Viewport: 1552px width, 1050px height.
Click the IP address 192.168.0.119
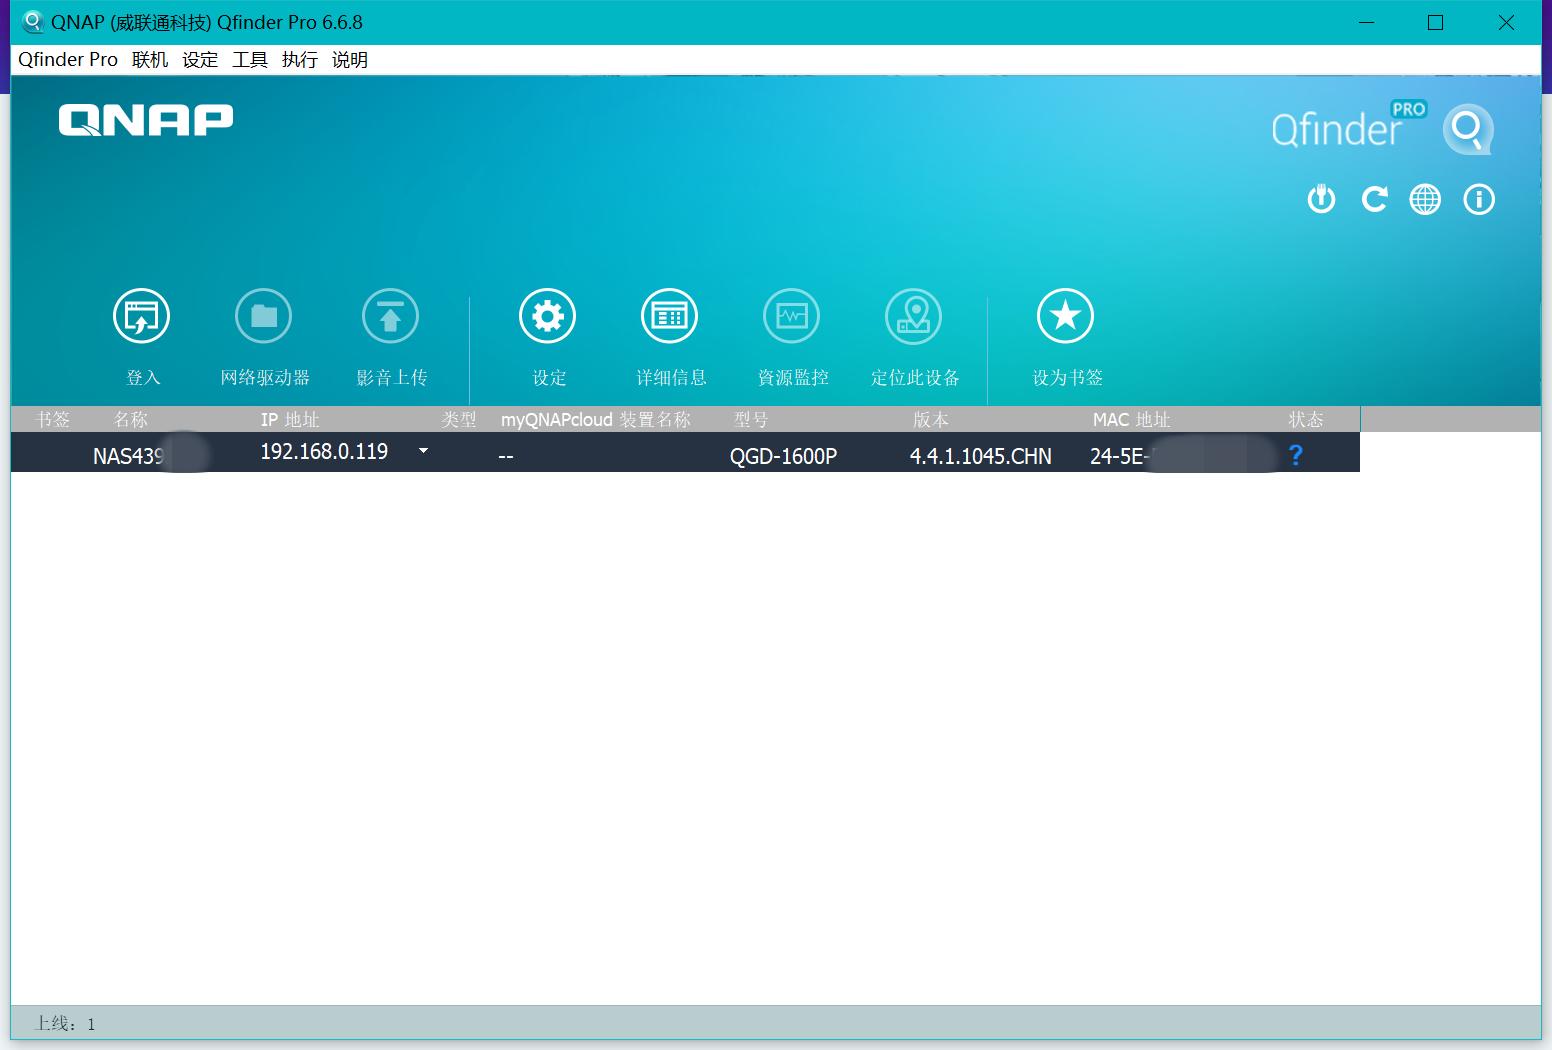click(324, 451)
